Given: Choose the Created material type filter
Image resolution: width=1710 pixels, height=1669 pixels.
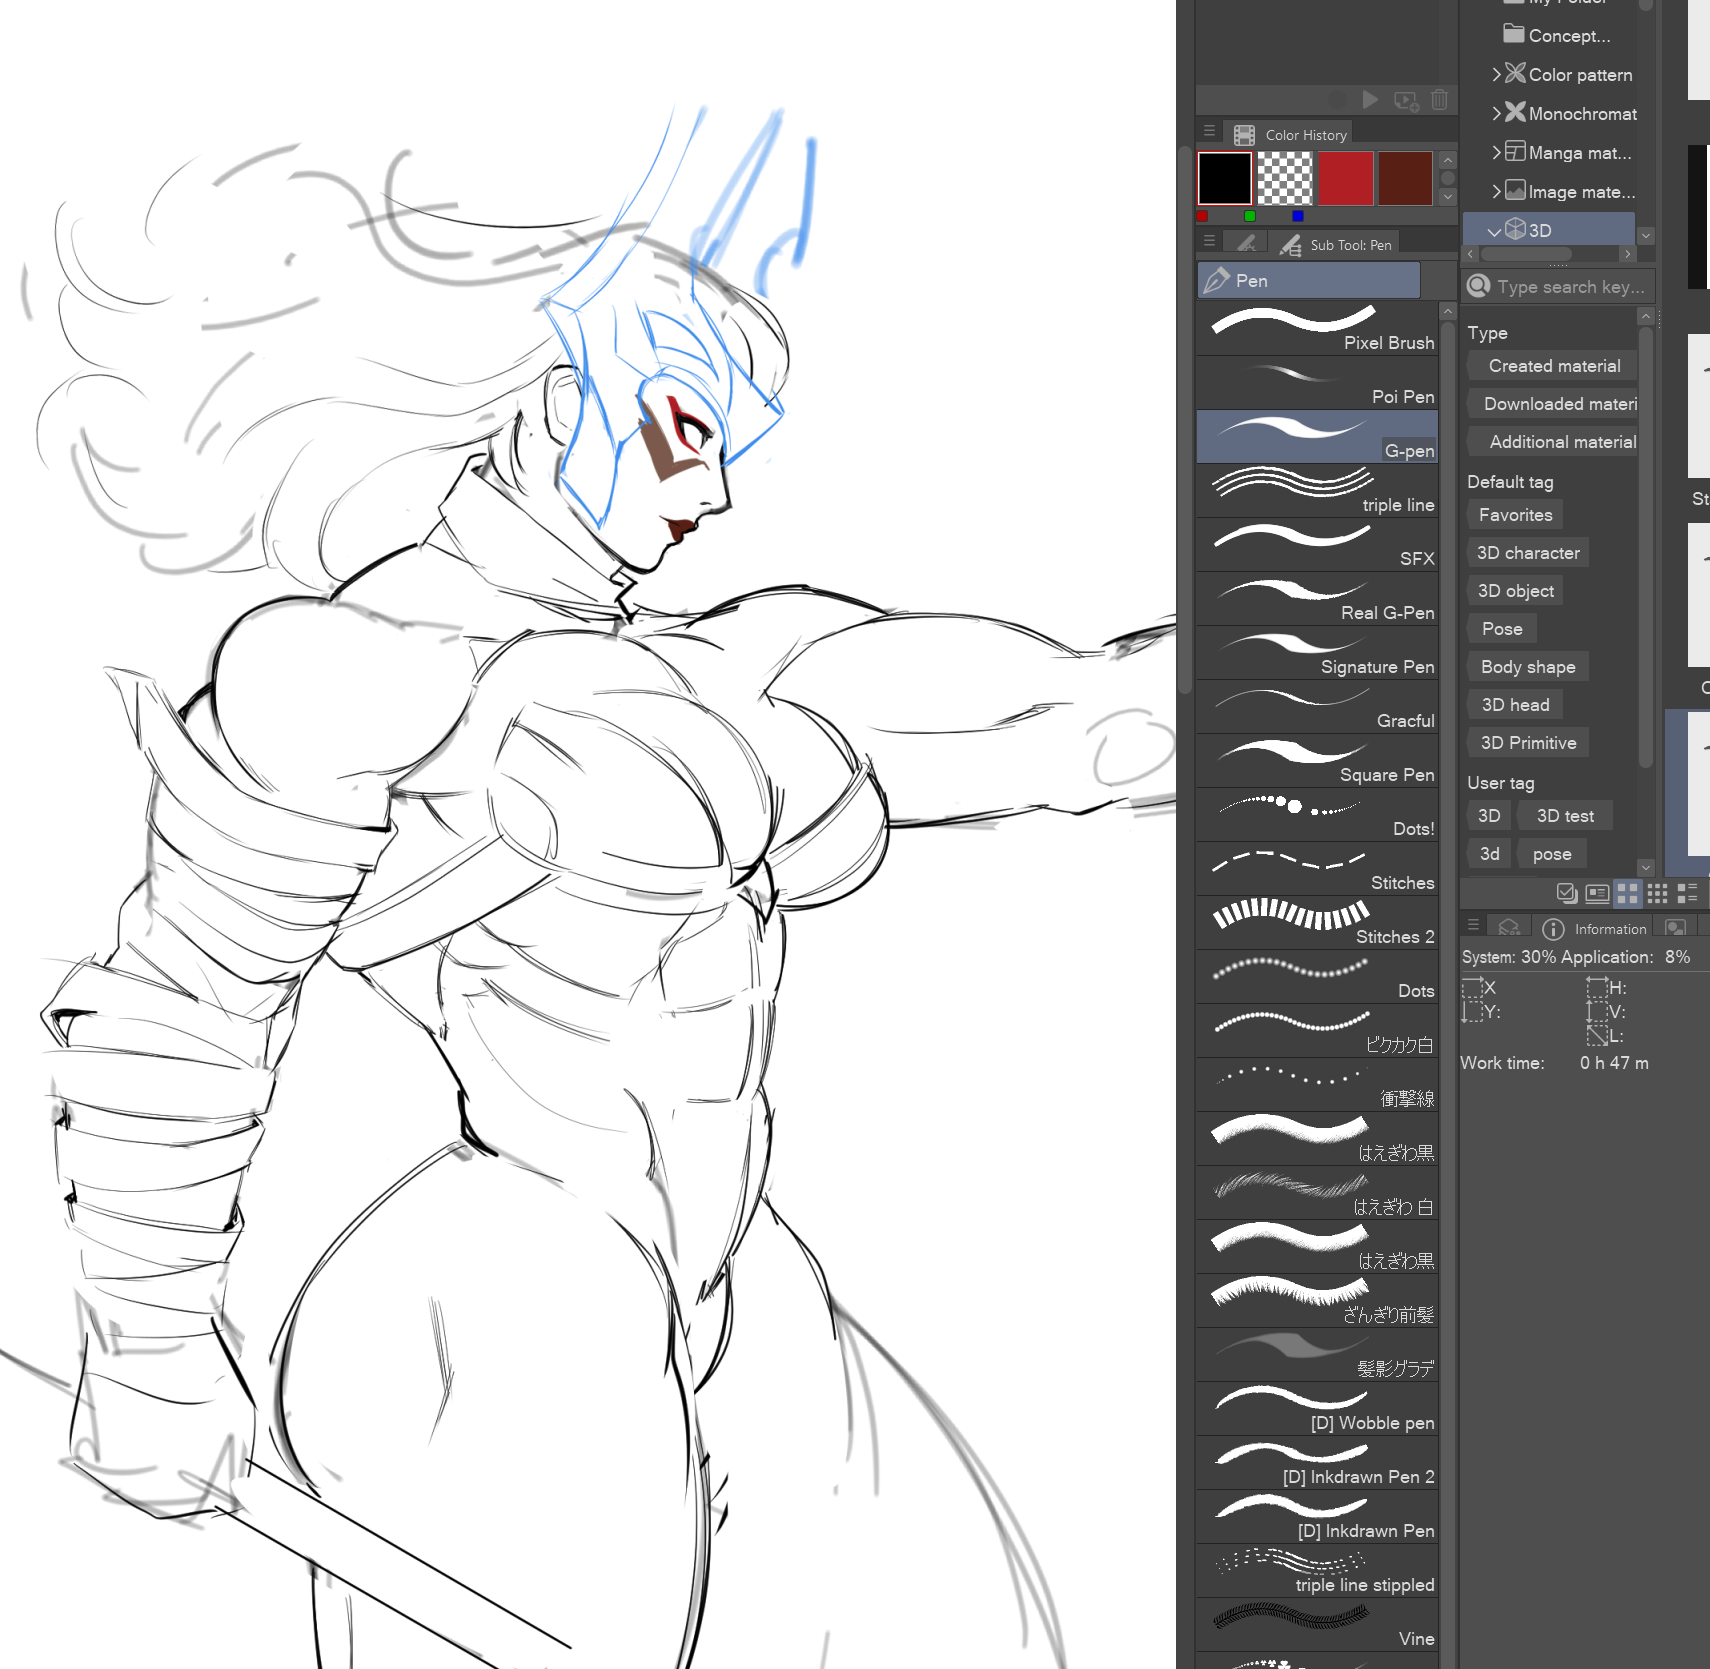Looking at the screenshot, I should click(x=1553, y=366).
